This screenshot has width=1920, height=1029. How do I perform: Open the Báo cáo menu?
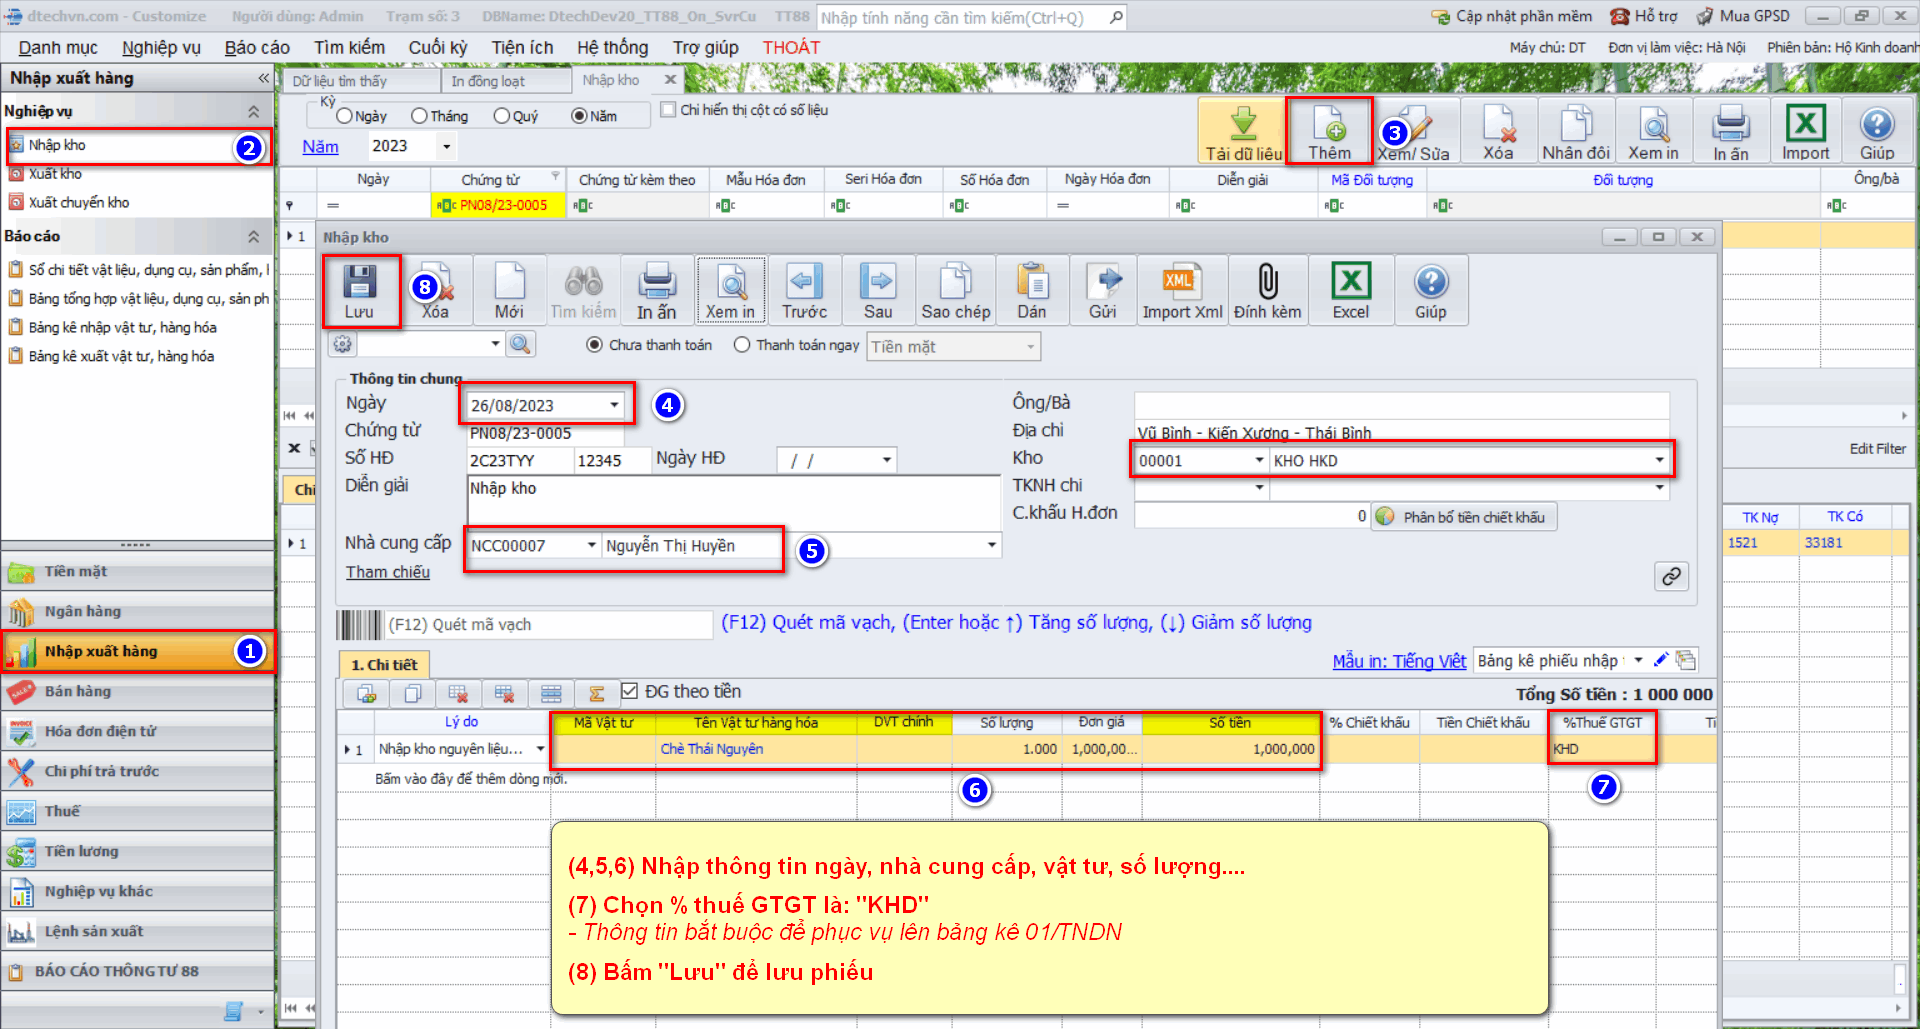[256, 47]
